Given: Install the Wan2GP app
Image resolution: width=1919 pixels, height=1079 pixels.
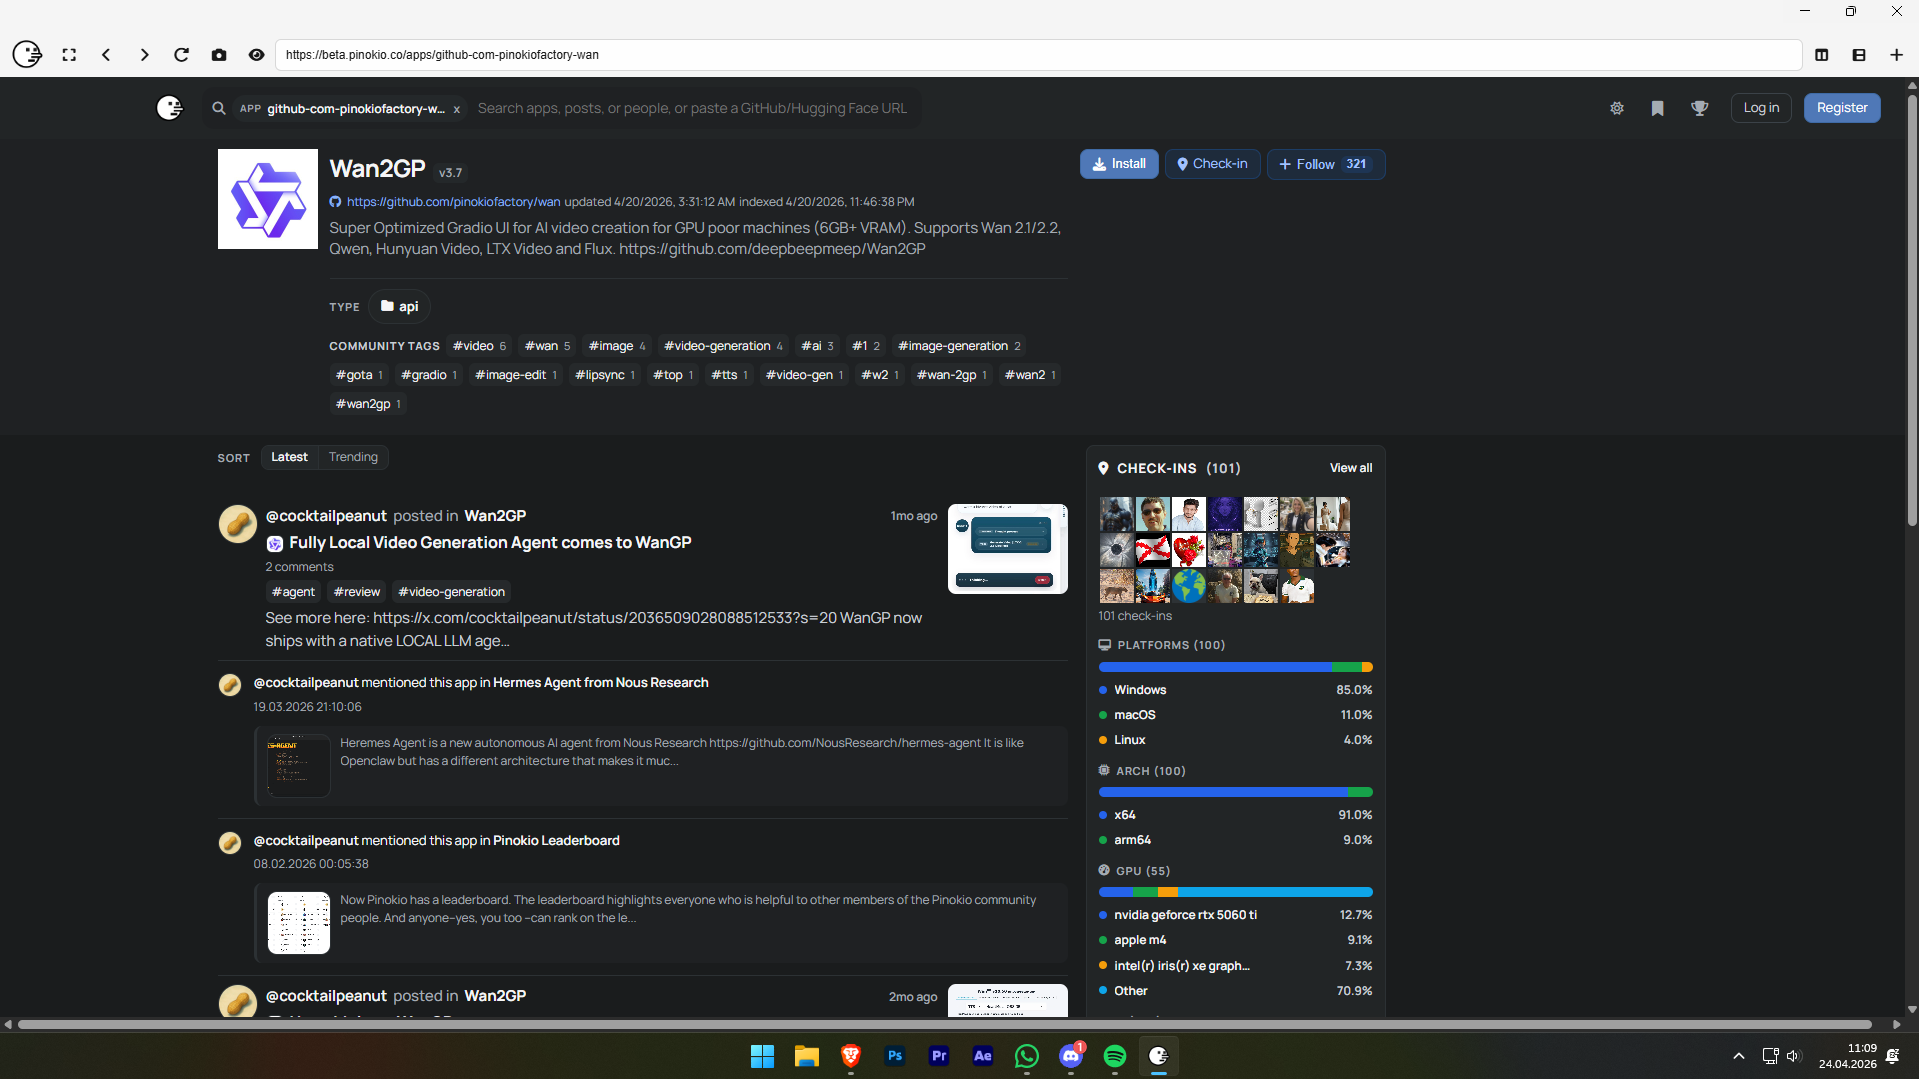Looking at the screenshot, I should click(x=1119, y=164).
